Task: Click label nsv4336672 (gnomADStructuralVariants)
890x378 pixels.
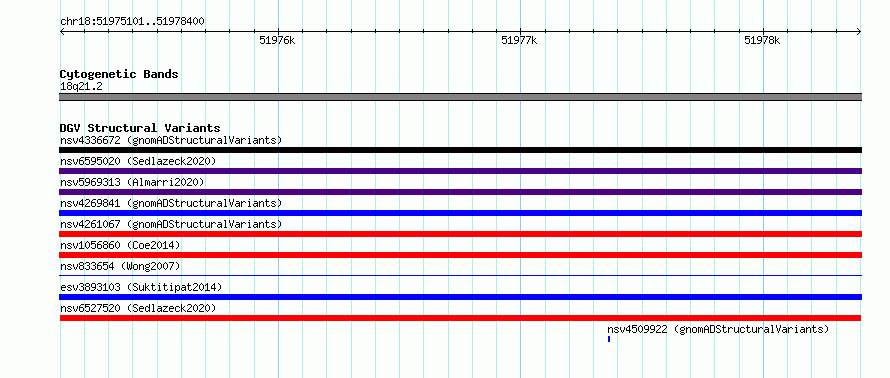Action: (171, 140)
